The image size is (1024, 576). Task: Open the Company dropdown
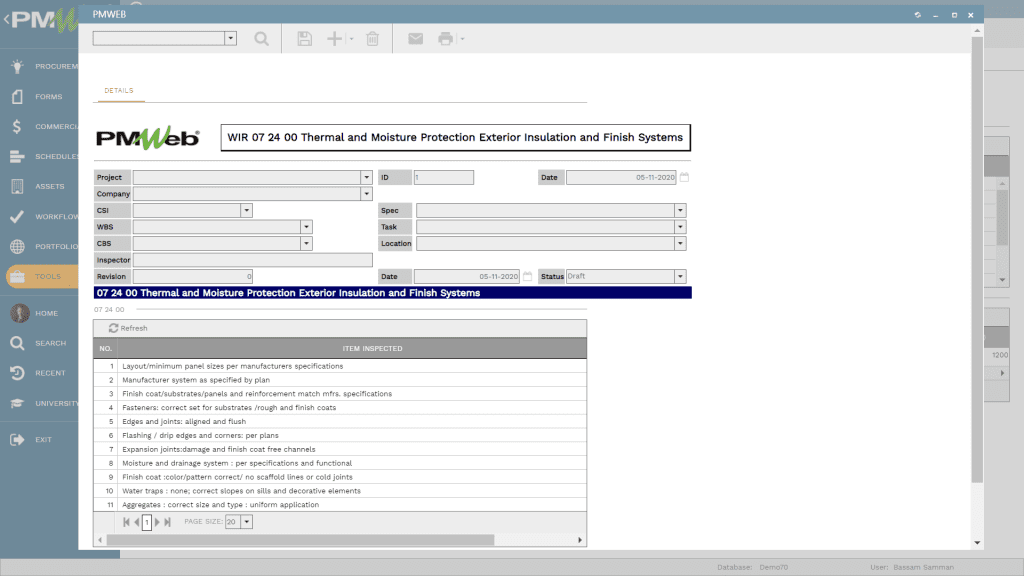366,194
